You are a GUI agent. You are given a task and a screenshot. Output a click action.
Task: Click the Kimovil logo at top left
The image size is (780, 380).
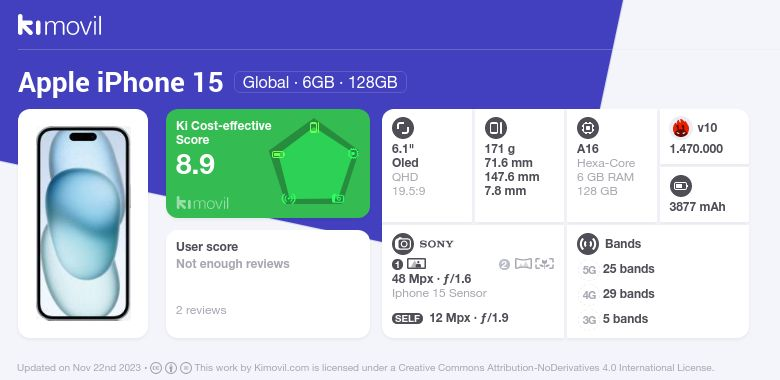[x=60, y=25]
